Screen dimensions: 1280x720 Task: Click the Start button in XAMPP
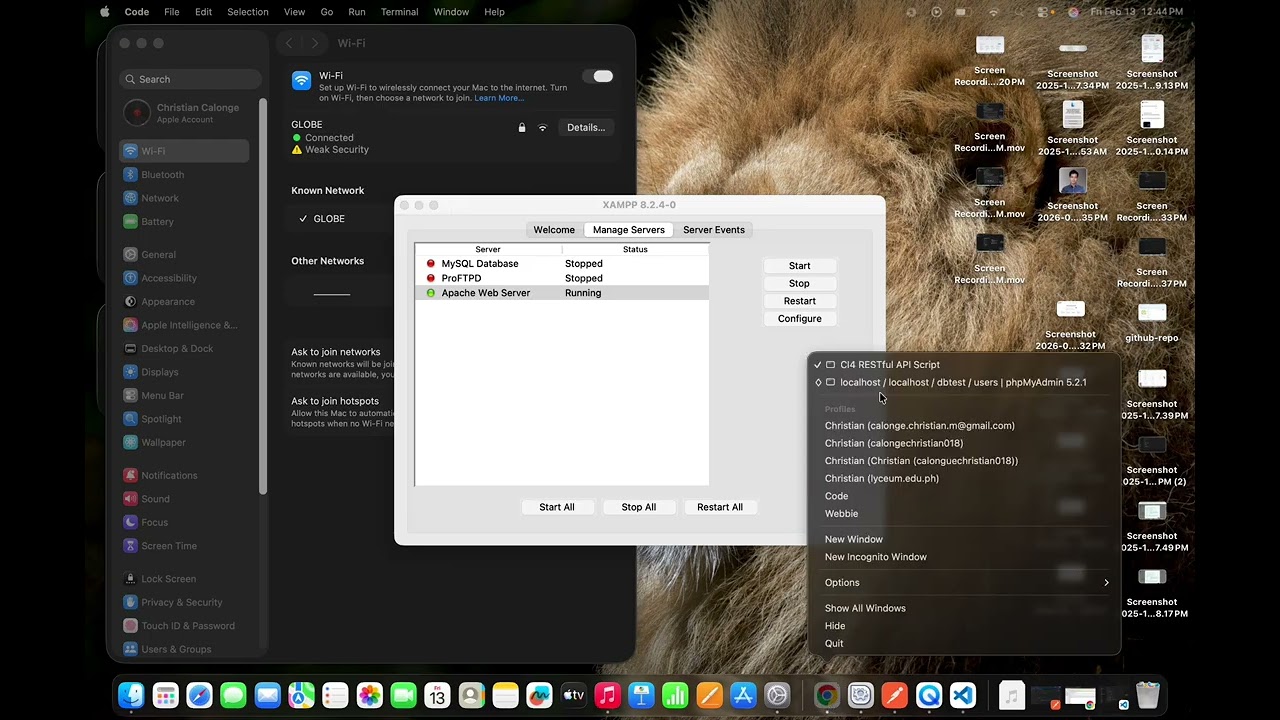pyautogui.click(x=799, y=266)
